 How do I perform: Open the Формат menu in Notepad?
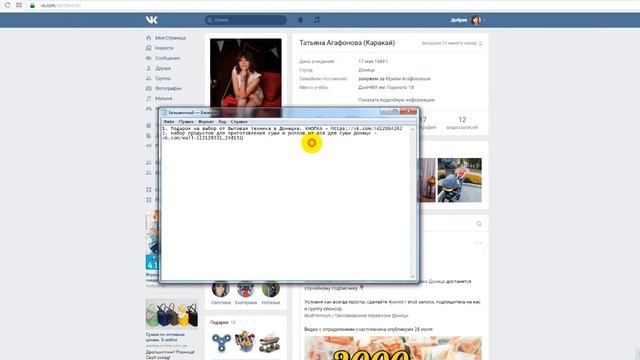206,122
